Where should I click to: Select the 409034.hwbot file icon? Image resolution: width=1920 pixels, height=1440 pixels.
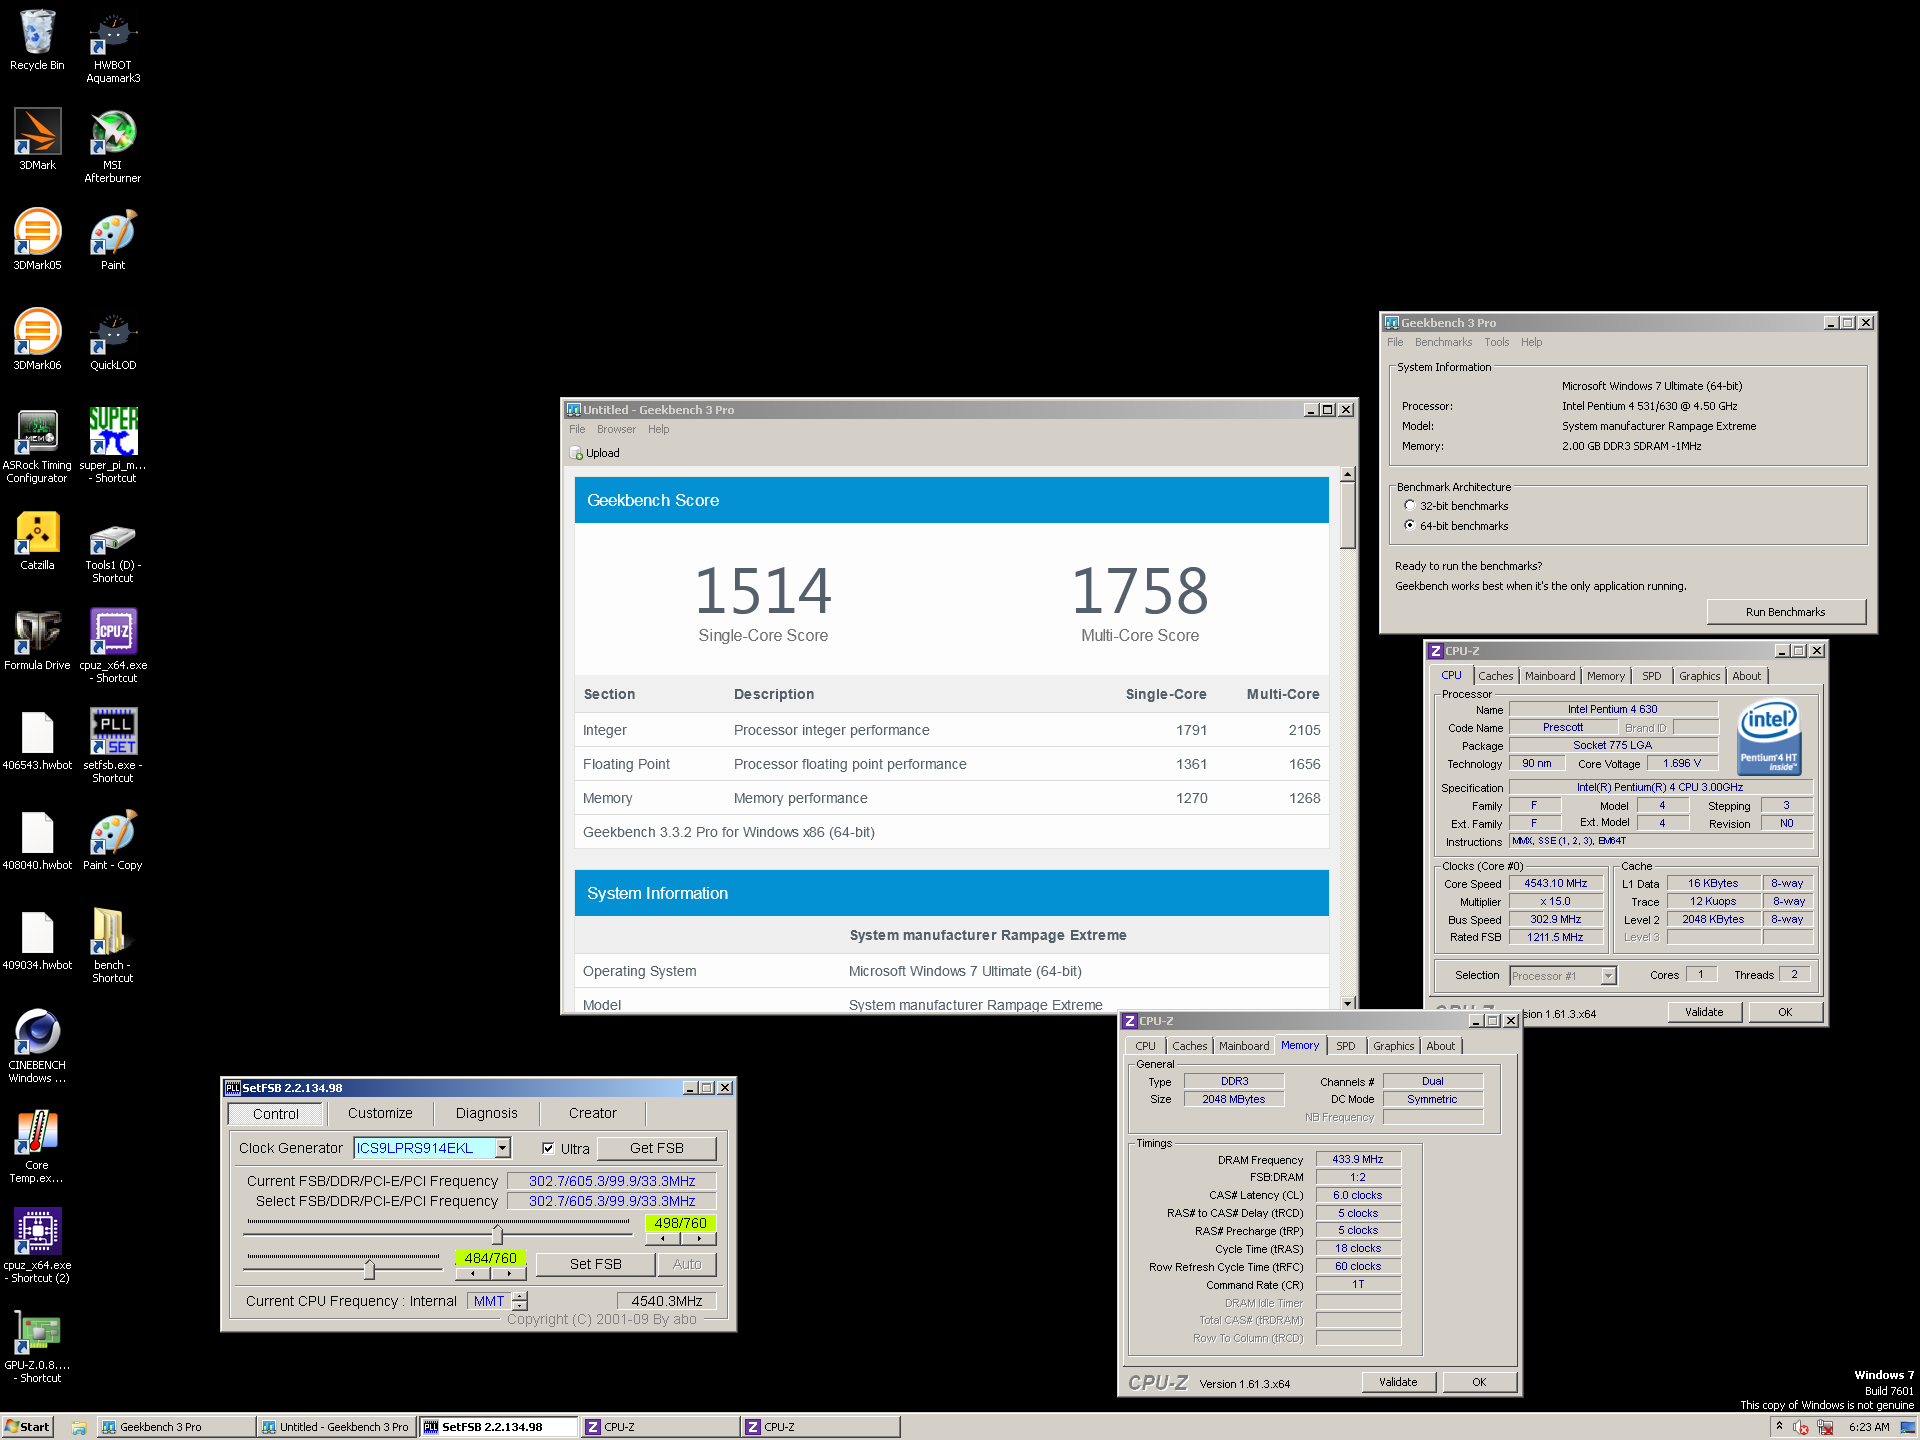(37, 940)
